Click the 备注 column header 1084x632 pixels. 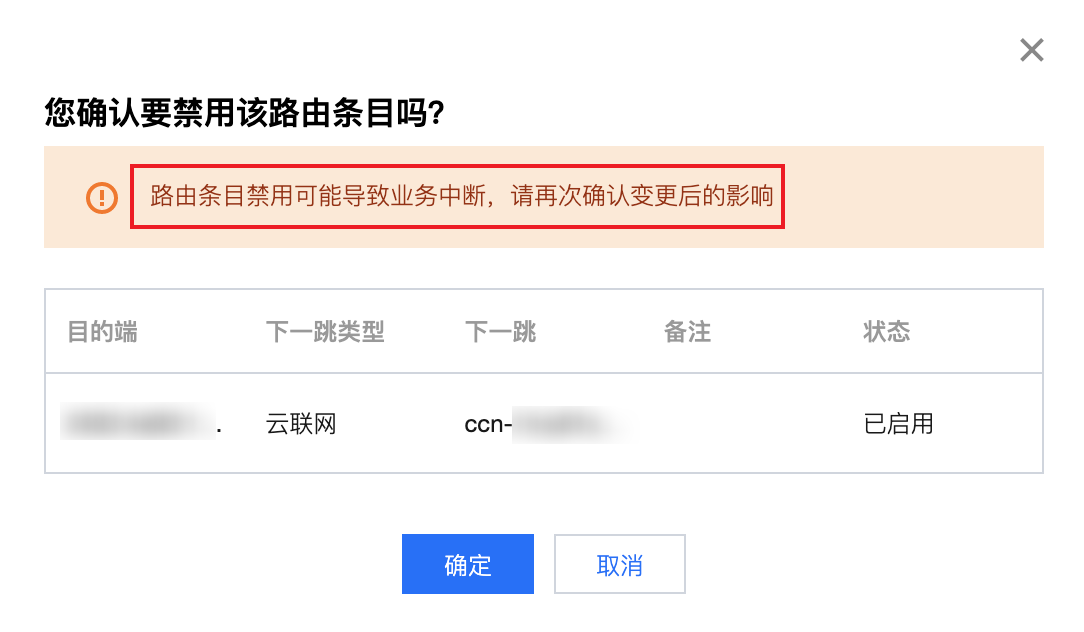pyautogui.click(x=687, y=332)
